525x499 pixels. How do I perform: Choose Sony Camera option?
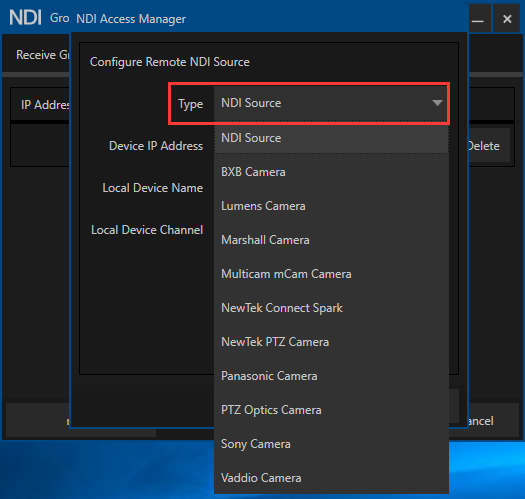click(x=331, y=444)
